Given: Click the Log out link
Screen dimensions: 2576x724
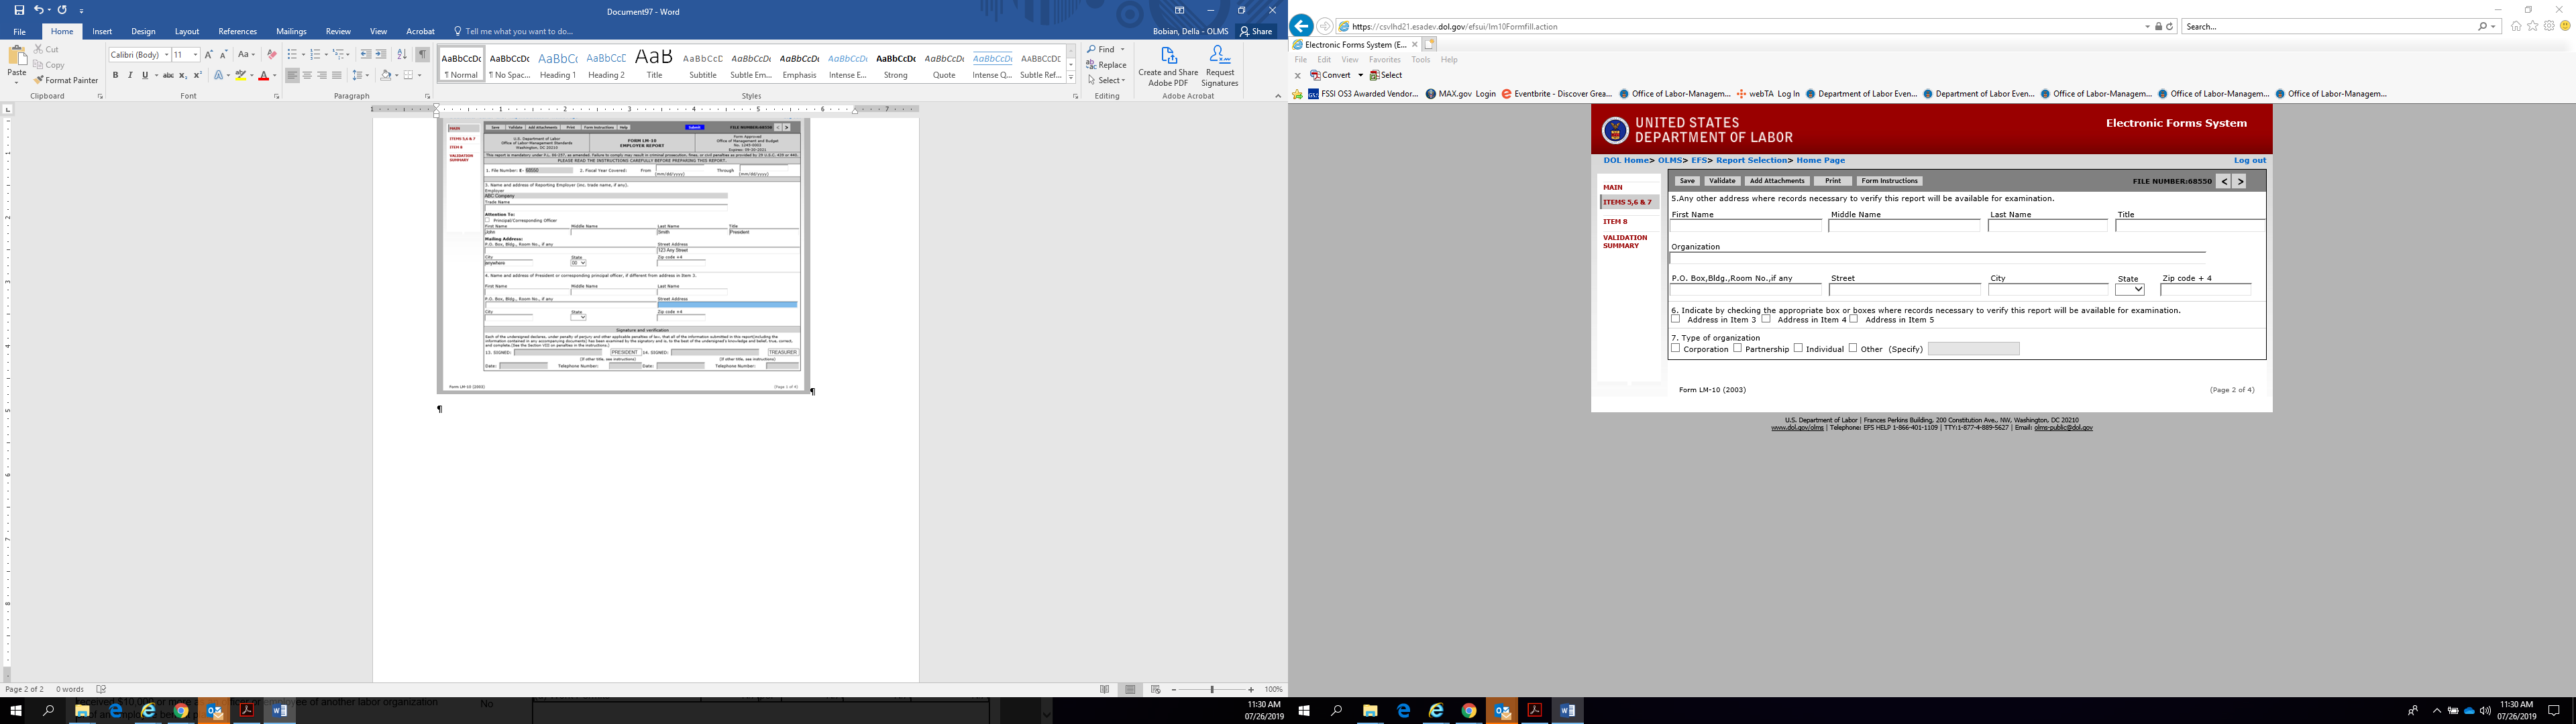Looking at the screenshot, I should pyautogui.click(x=2249, y=160).
